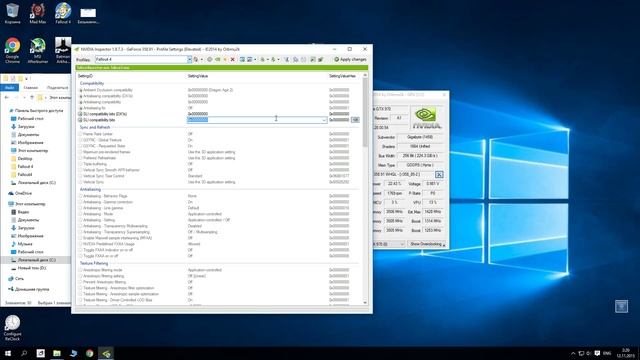Click the yellow star create profile icon
This screenshot has height=360, width=640.
[x=225, y=60]
